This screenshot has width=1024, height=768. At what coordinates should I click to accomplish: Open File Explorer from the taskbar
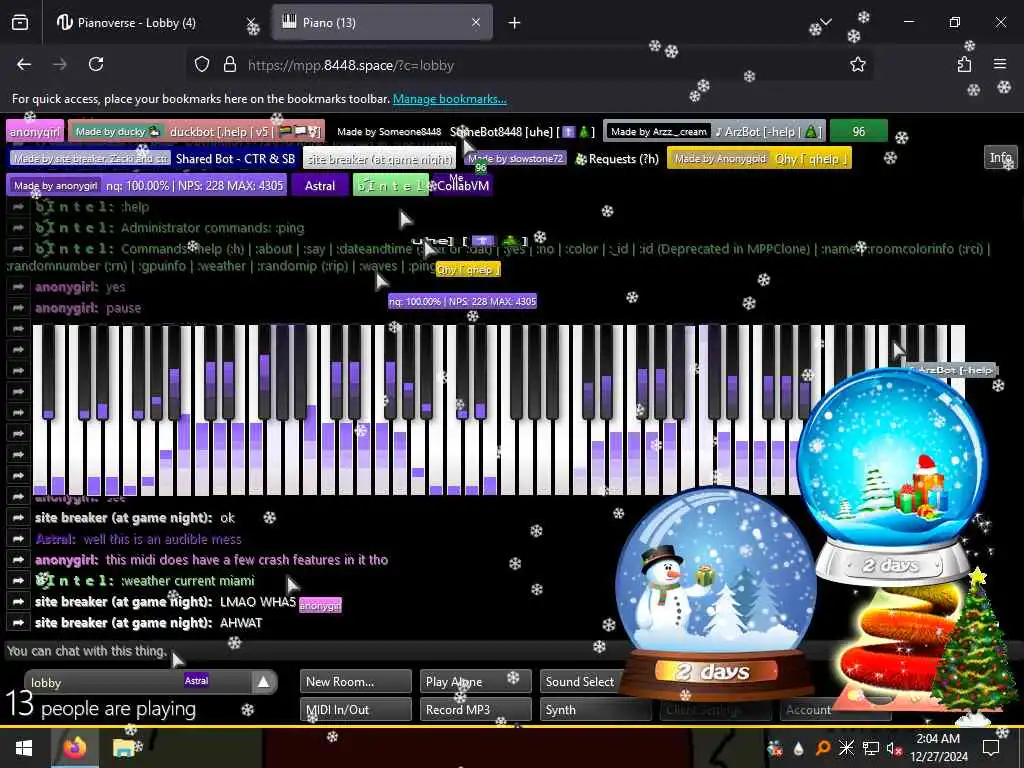(x=123, y=748)
